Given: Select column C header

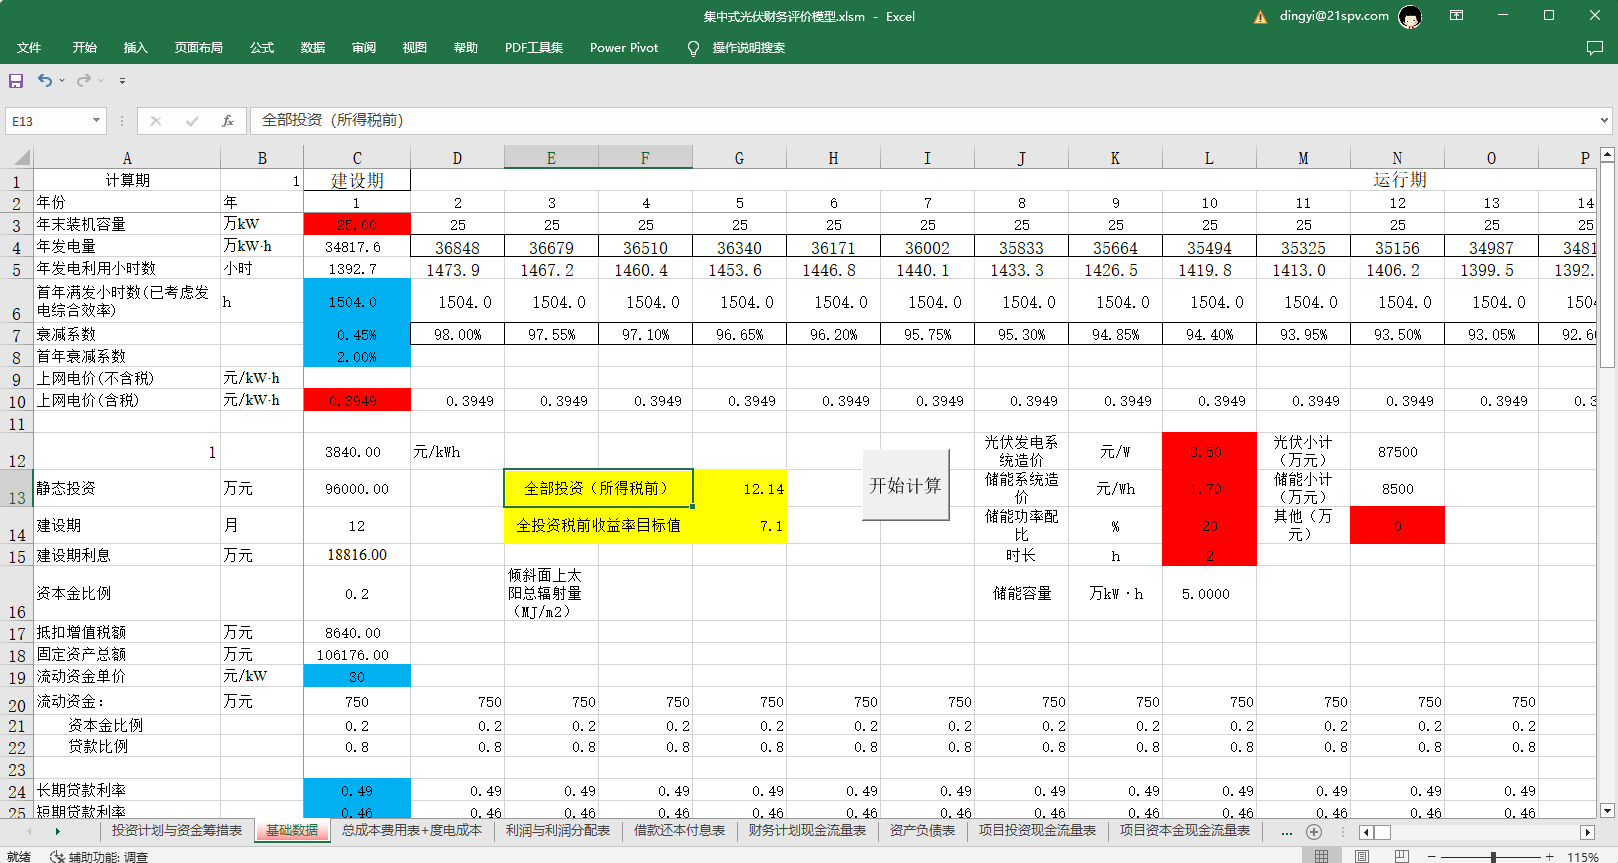Looking at the screenshot, I should 357,158.
